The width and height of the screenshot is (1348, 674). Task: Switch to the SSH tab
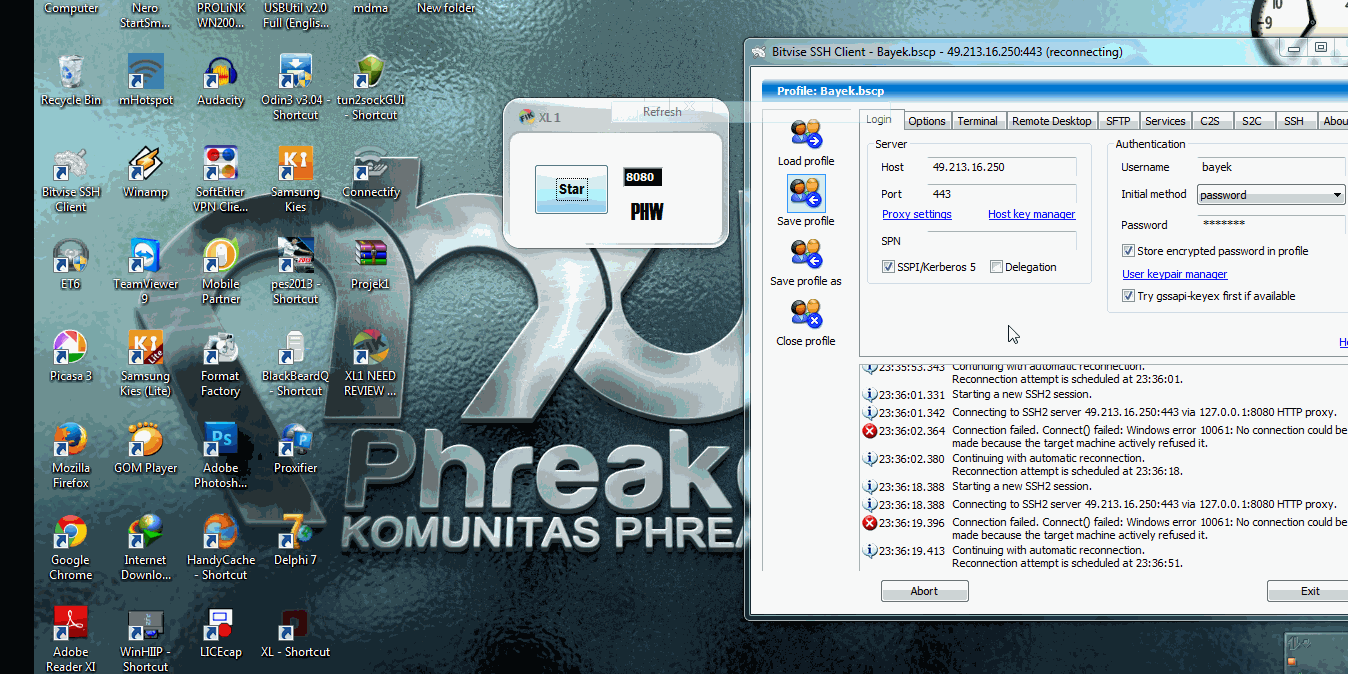[1294, 121]
